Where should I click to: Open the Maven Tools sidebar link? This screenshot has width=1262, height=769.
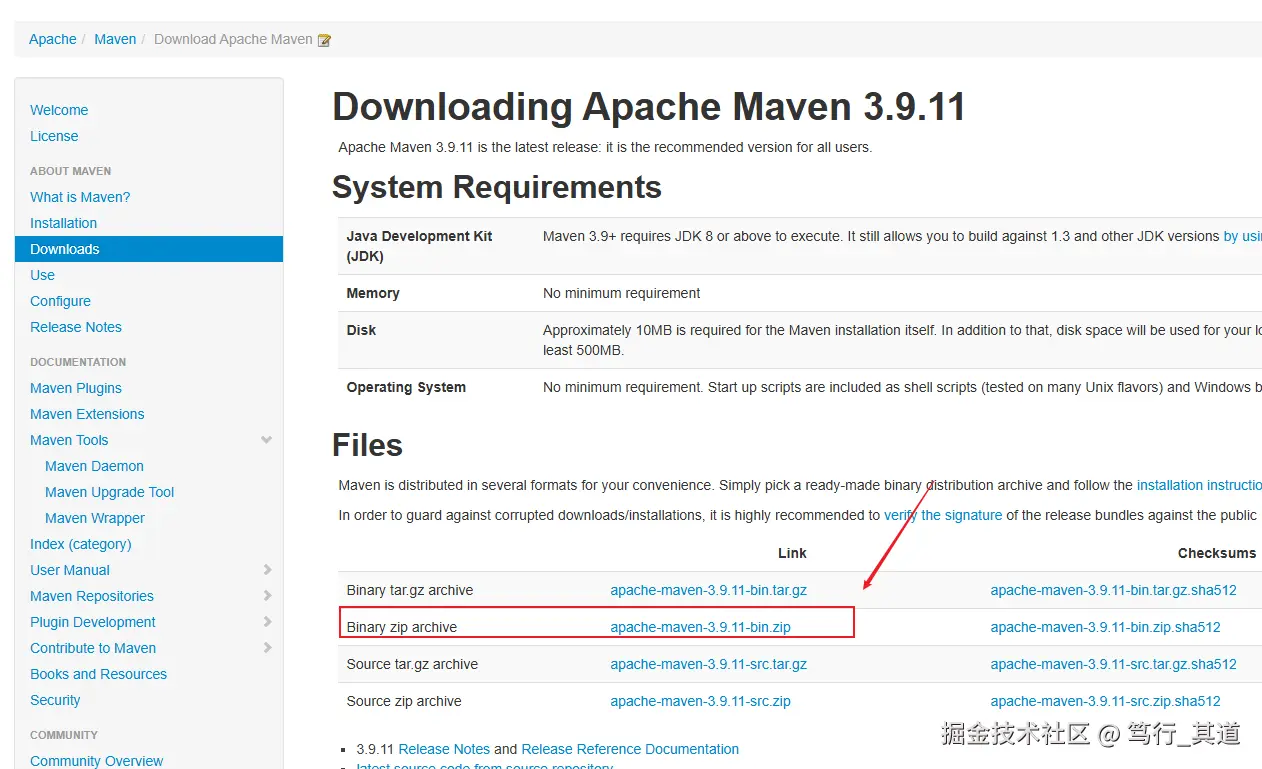point(69,440)
